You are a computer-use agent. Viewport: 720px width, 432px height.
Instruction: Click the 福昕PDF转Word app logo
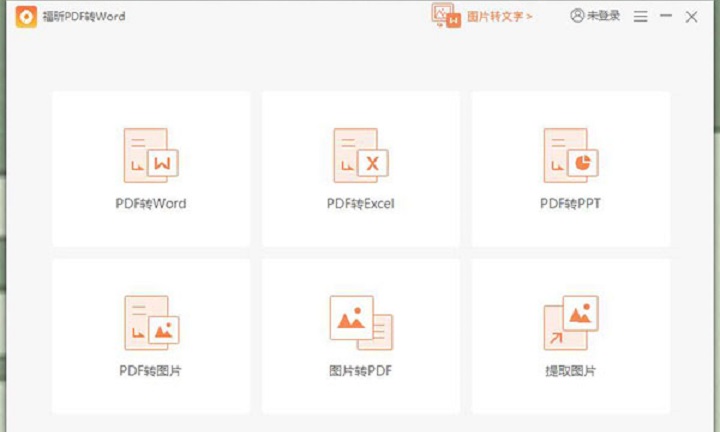pyautogui.click(x=26, y=17)
